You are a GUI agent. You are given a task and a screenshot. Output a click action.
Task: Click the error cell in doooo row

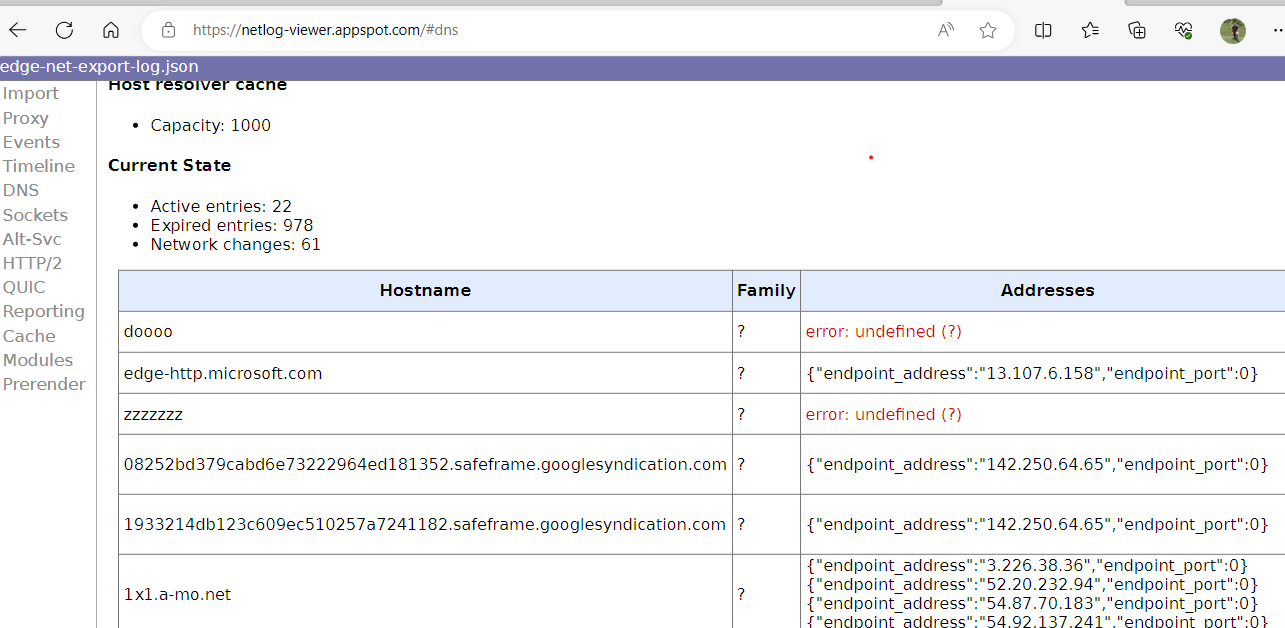1043,331
